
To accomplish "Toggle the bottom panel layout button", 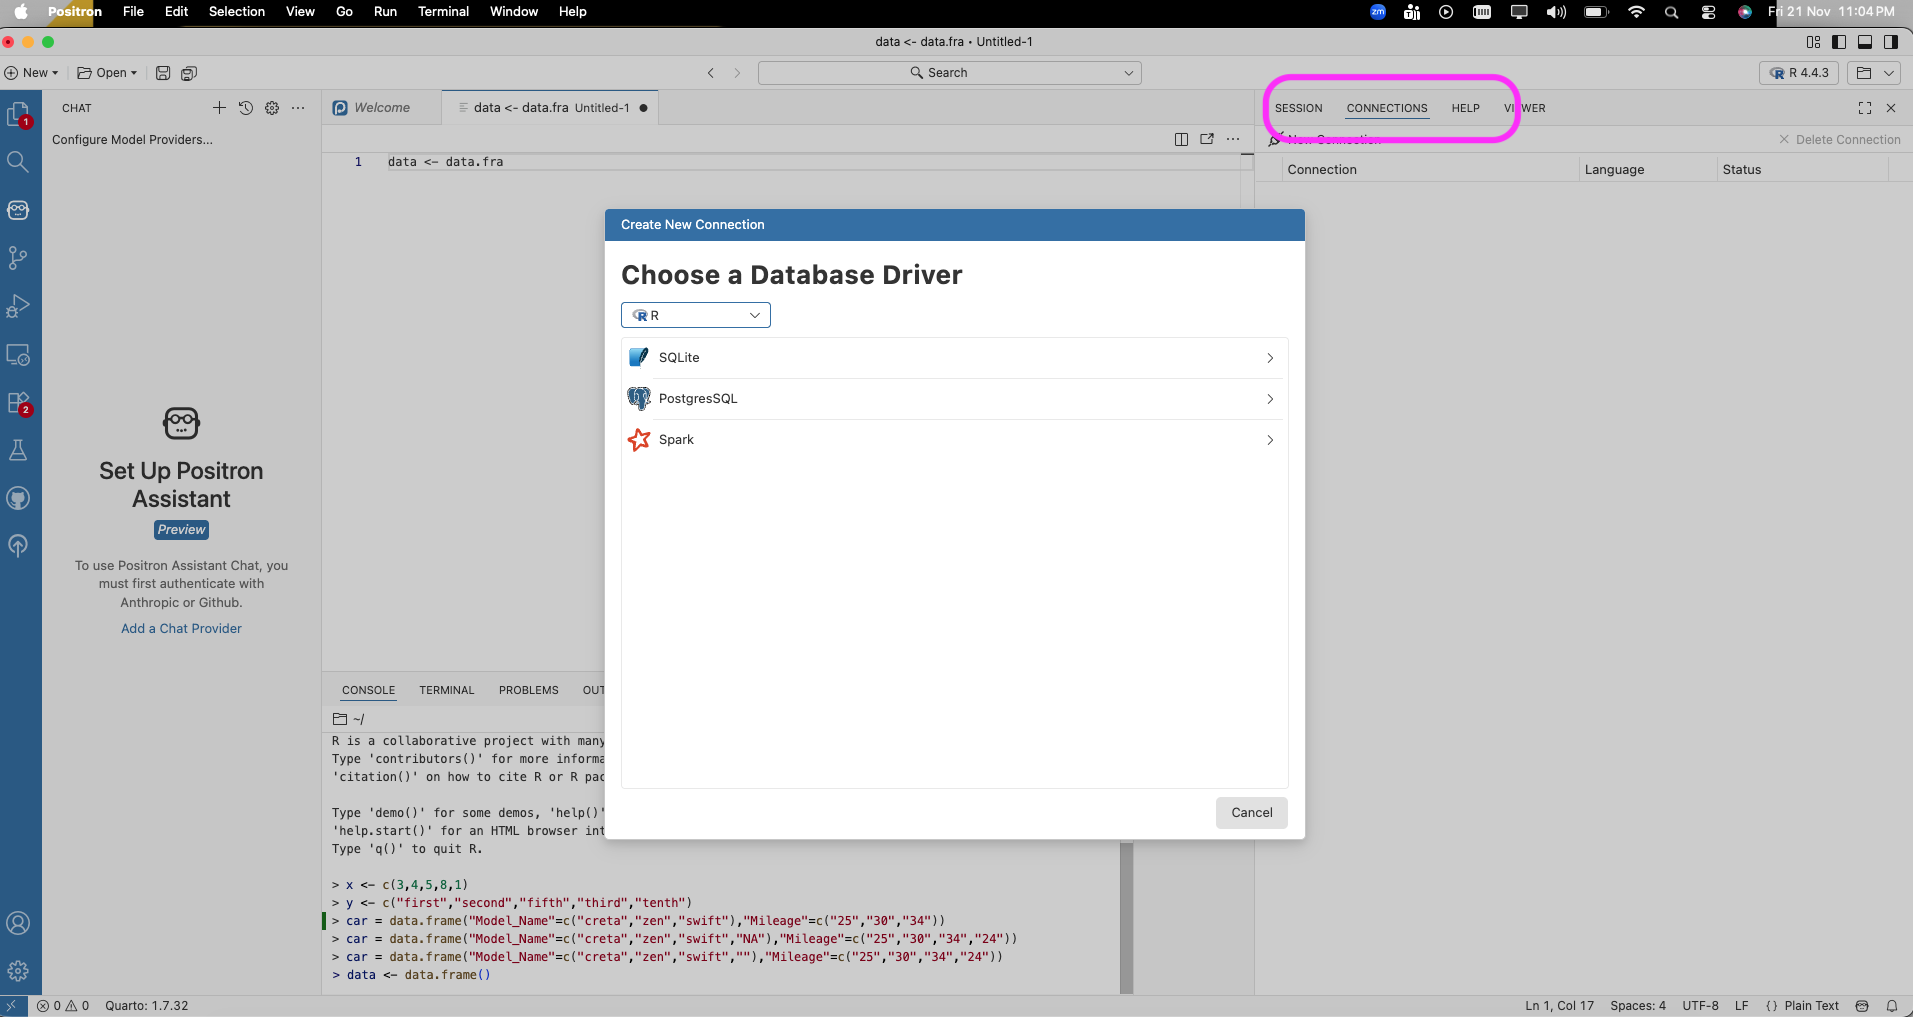I will click(x=1865, y=42).
